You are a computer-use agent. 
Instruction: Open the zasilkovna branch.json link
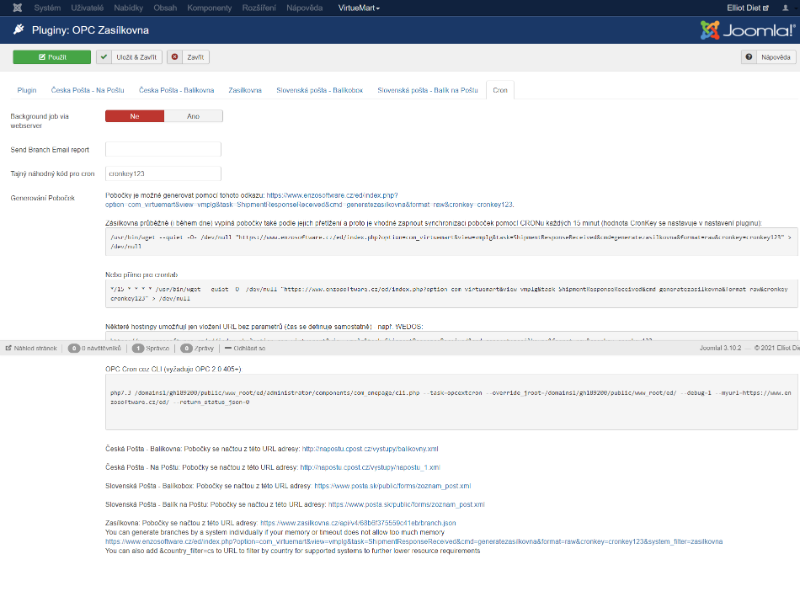(x=358, y=523)
